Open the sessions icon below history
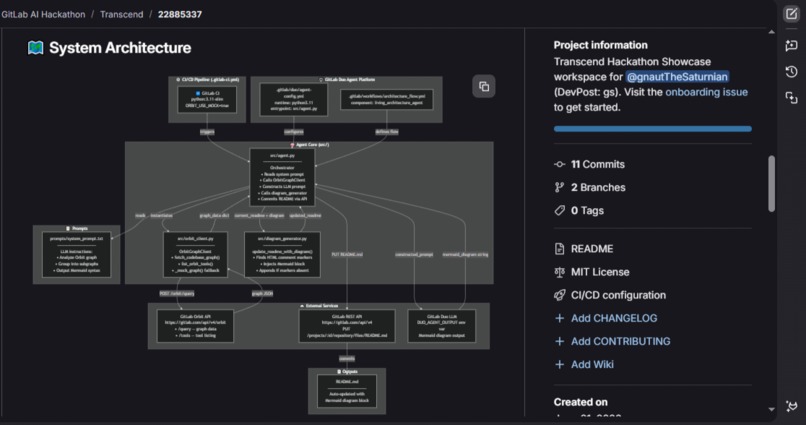The height and width of the screenshot is (425, 806). pyautogui.click(x=792, y=97)
